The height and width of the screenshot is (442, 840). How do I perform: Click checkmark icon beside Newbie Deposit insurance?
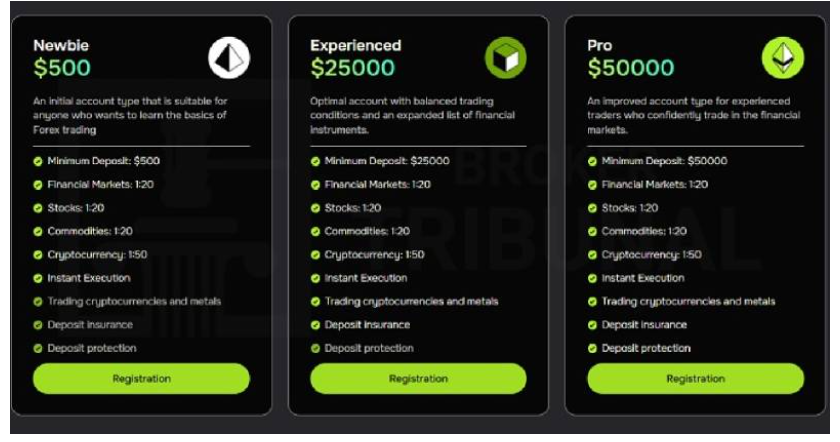38,325
